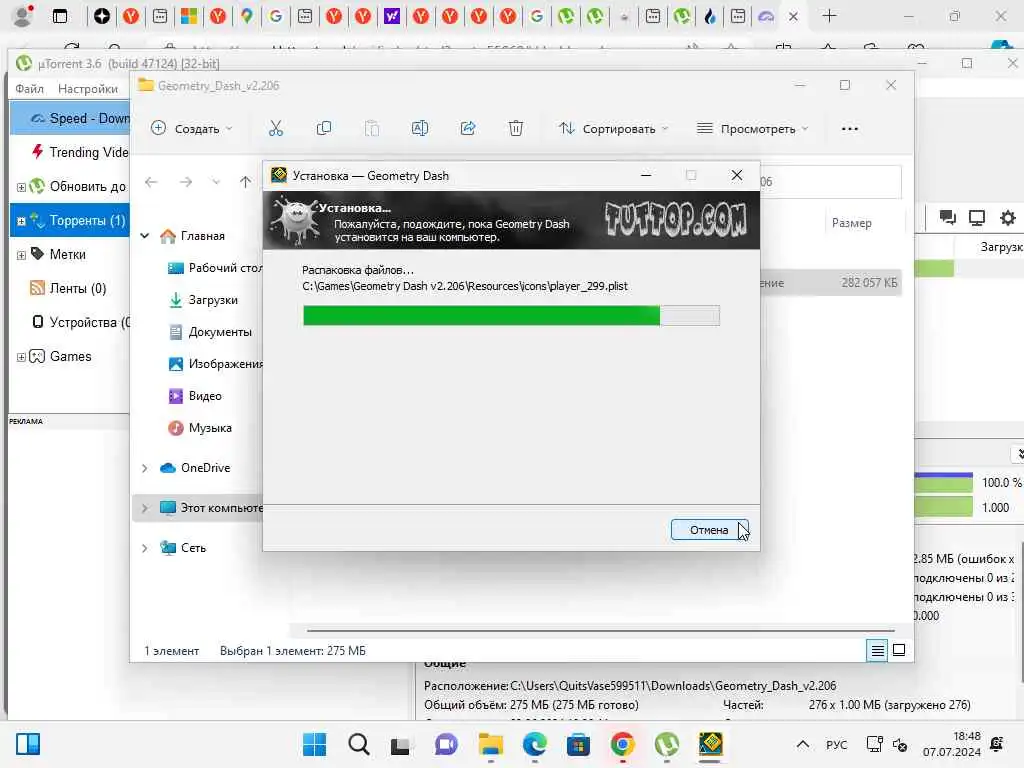Select Рабочий стол in navigation pane
Image resolution: width=1024 pixels, height=768 pixels.
(215, 268)
